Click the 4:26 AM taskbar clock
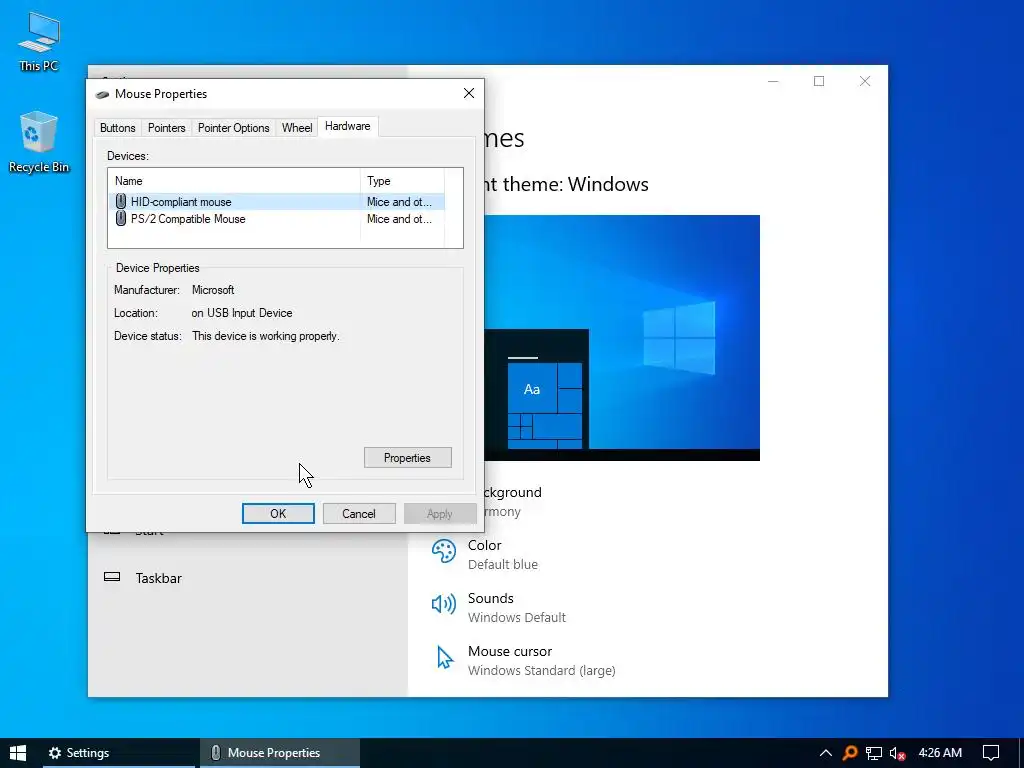The width and height of the screenshot is (1024, 768). (x=940, y=753)
